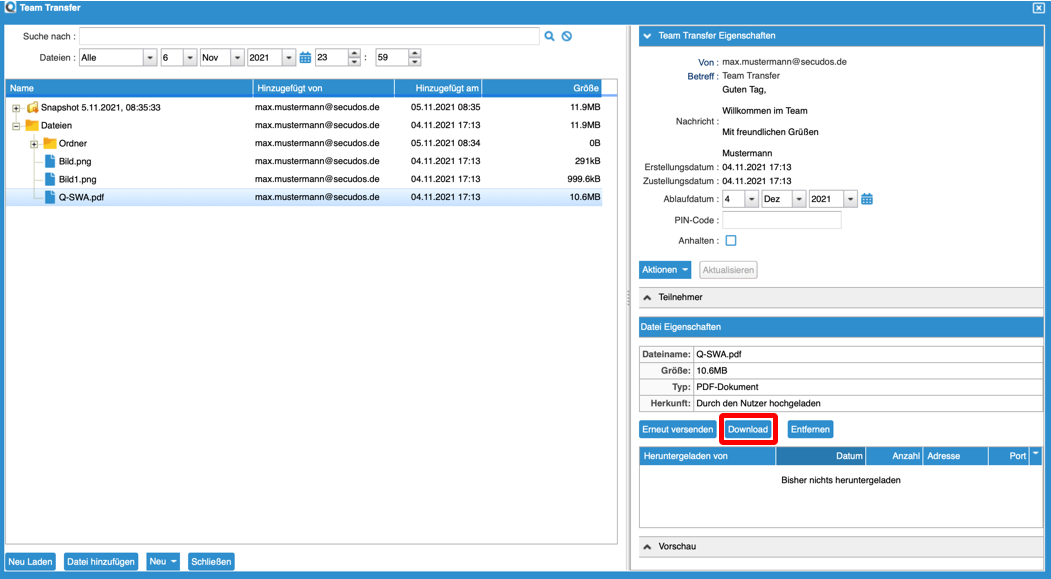The width and height of the screenshot is (1051, 579).
Task: Open the Dateien date calendar picker icon
Action: [306, 58]
